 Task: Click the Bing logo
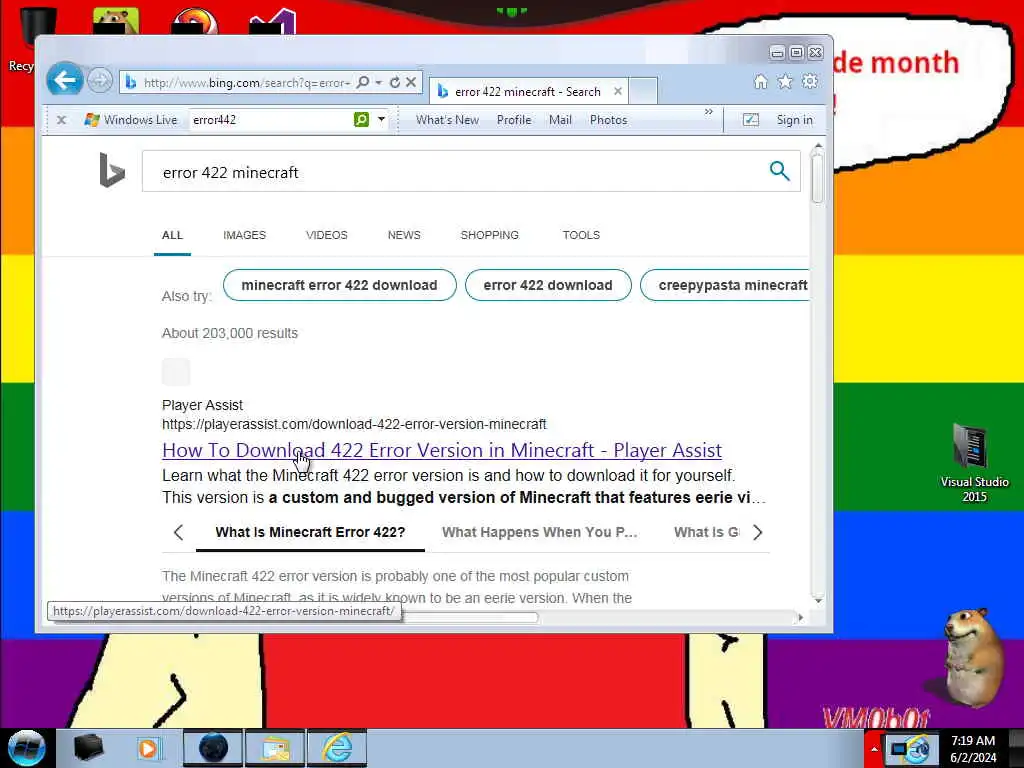(x=112, y=170)
